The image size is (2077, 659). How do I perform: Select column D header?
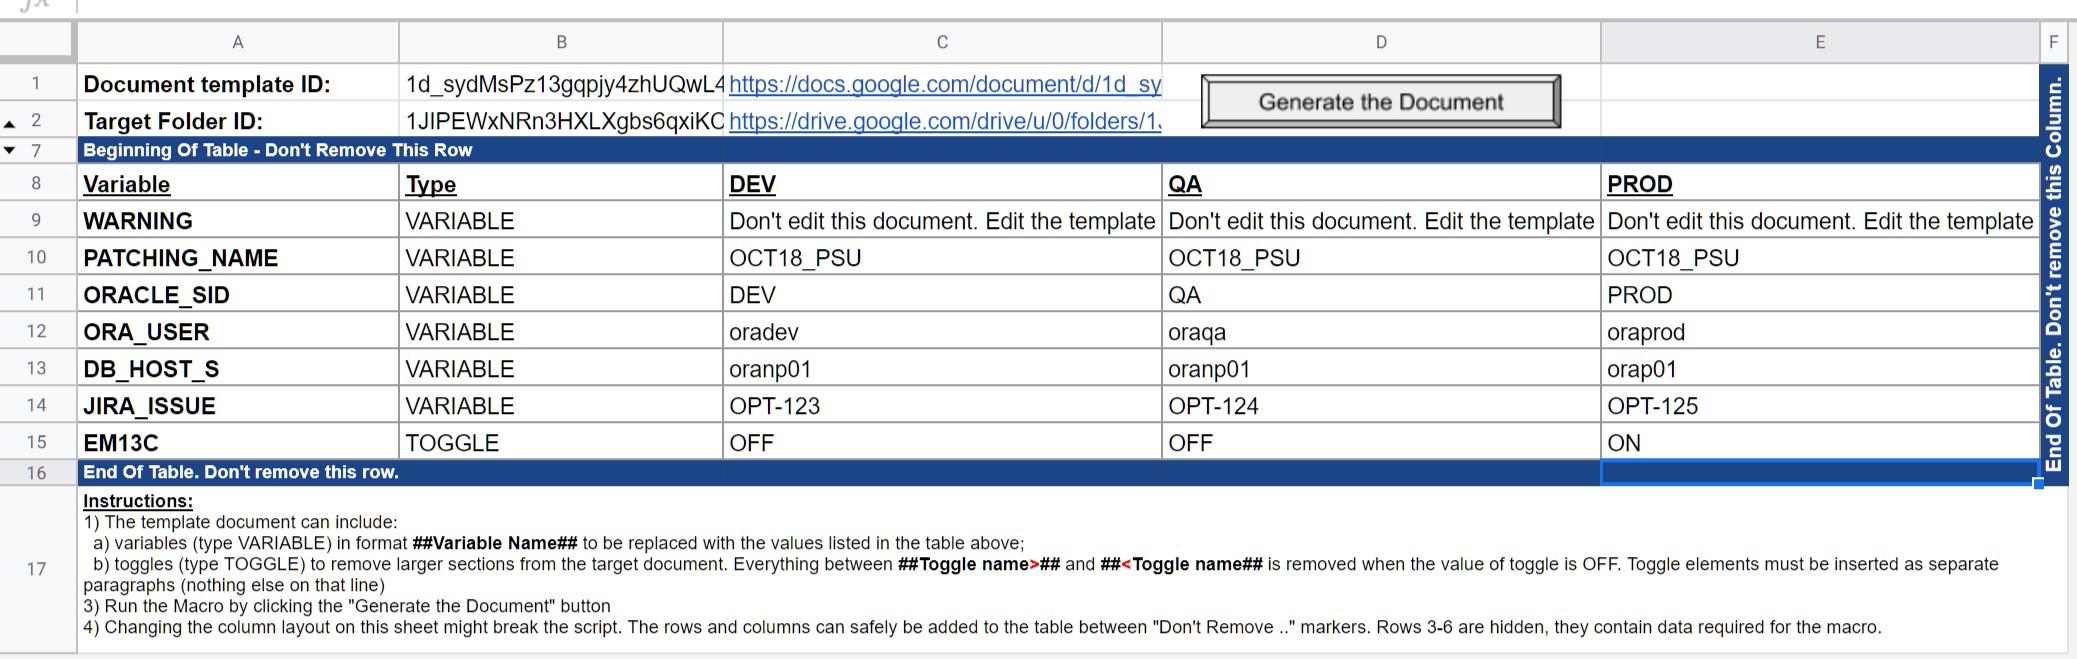coord(1380,42)
